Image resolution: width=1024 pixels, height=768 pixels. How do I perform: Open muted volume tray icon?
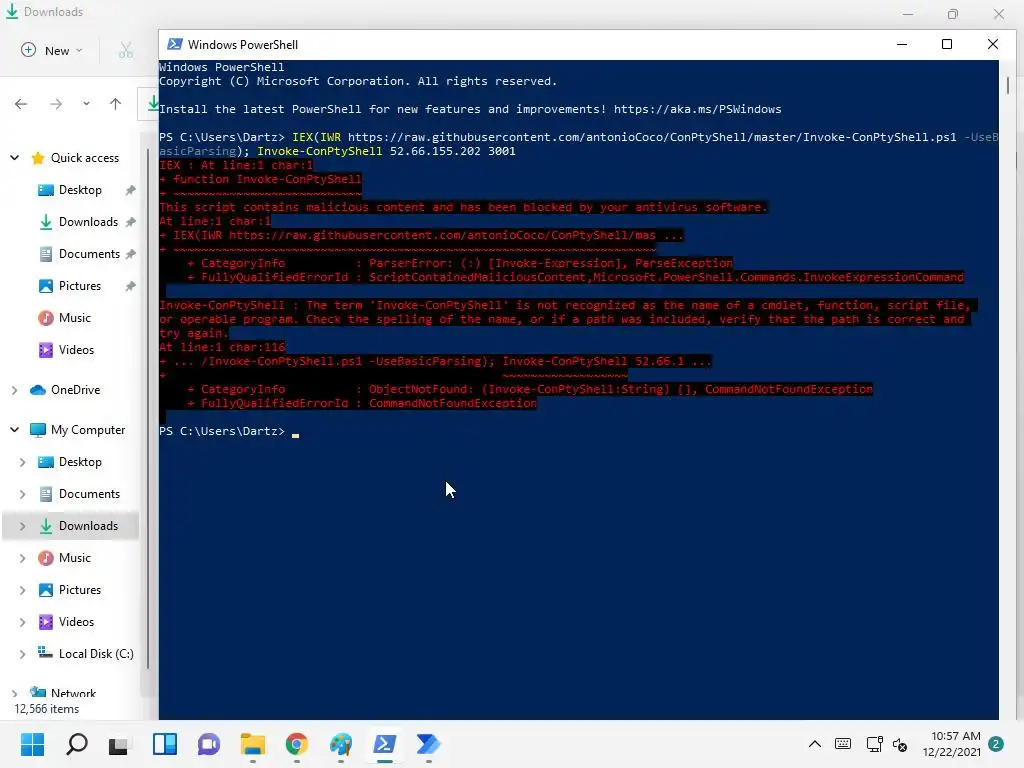[900, 744]
